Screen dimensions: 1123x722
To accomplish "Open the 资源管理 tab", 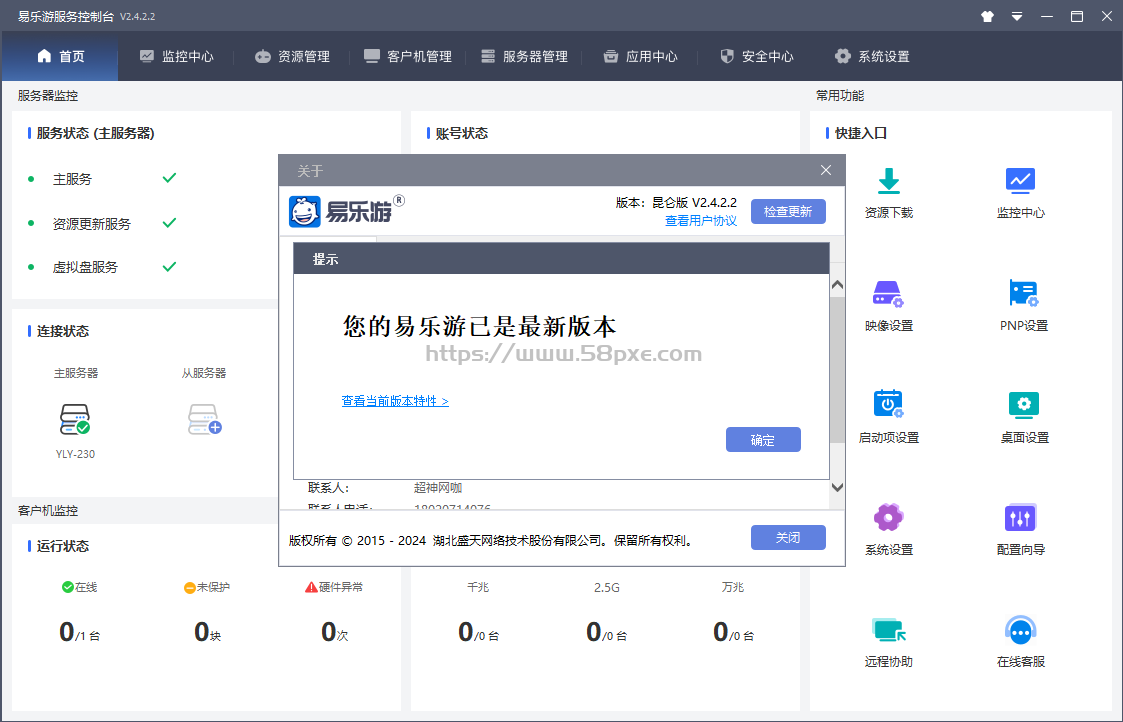I will (292, 56).
